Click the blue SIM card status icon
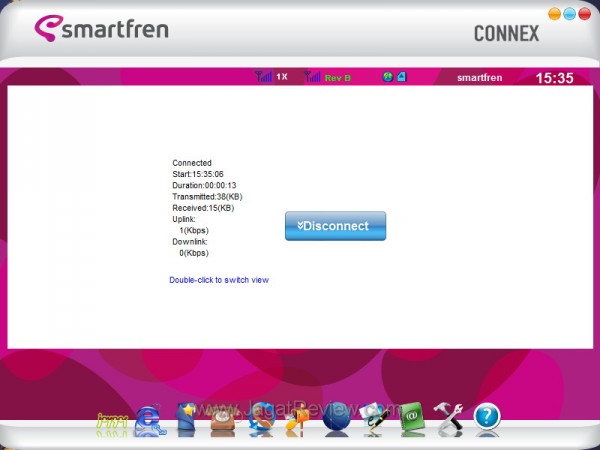Screen dimensions: 600x450 [x=401, y=77]
